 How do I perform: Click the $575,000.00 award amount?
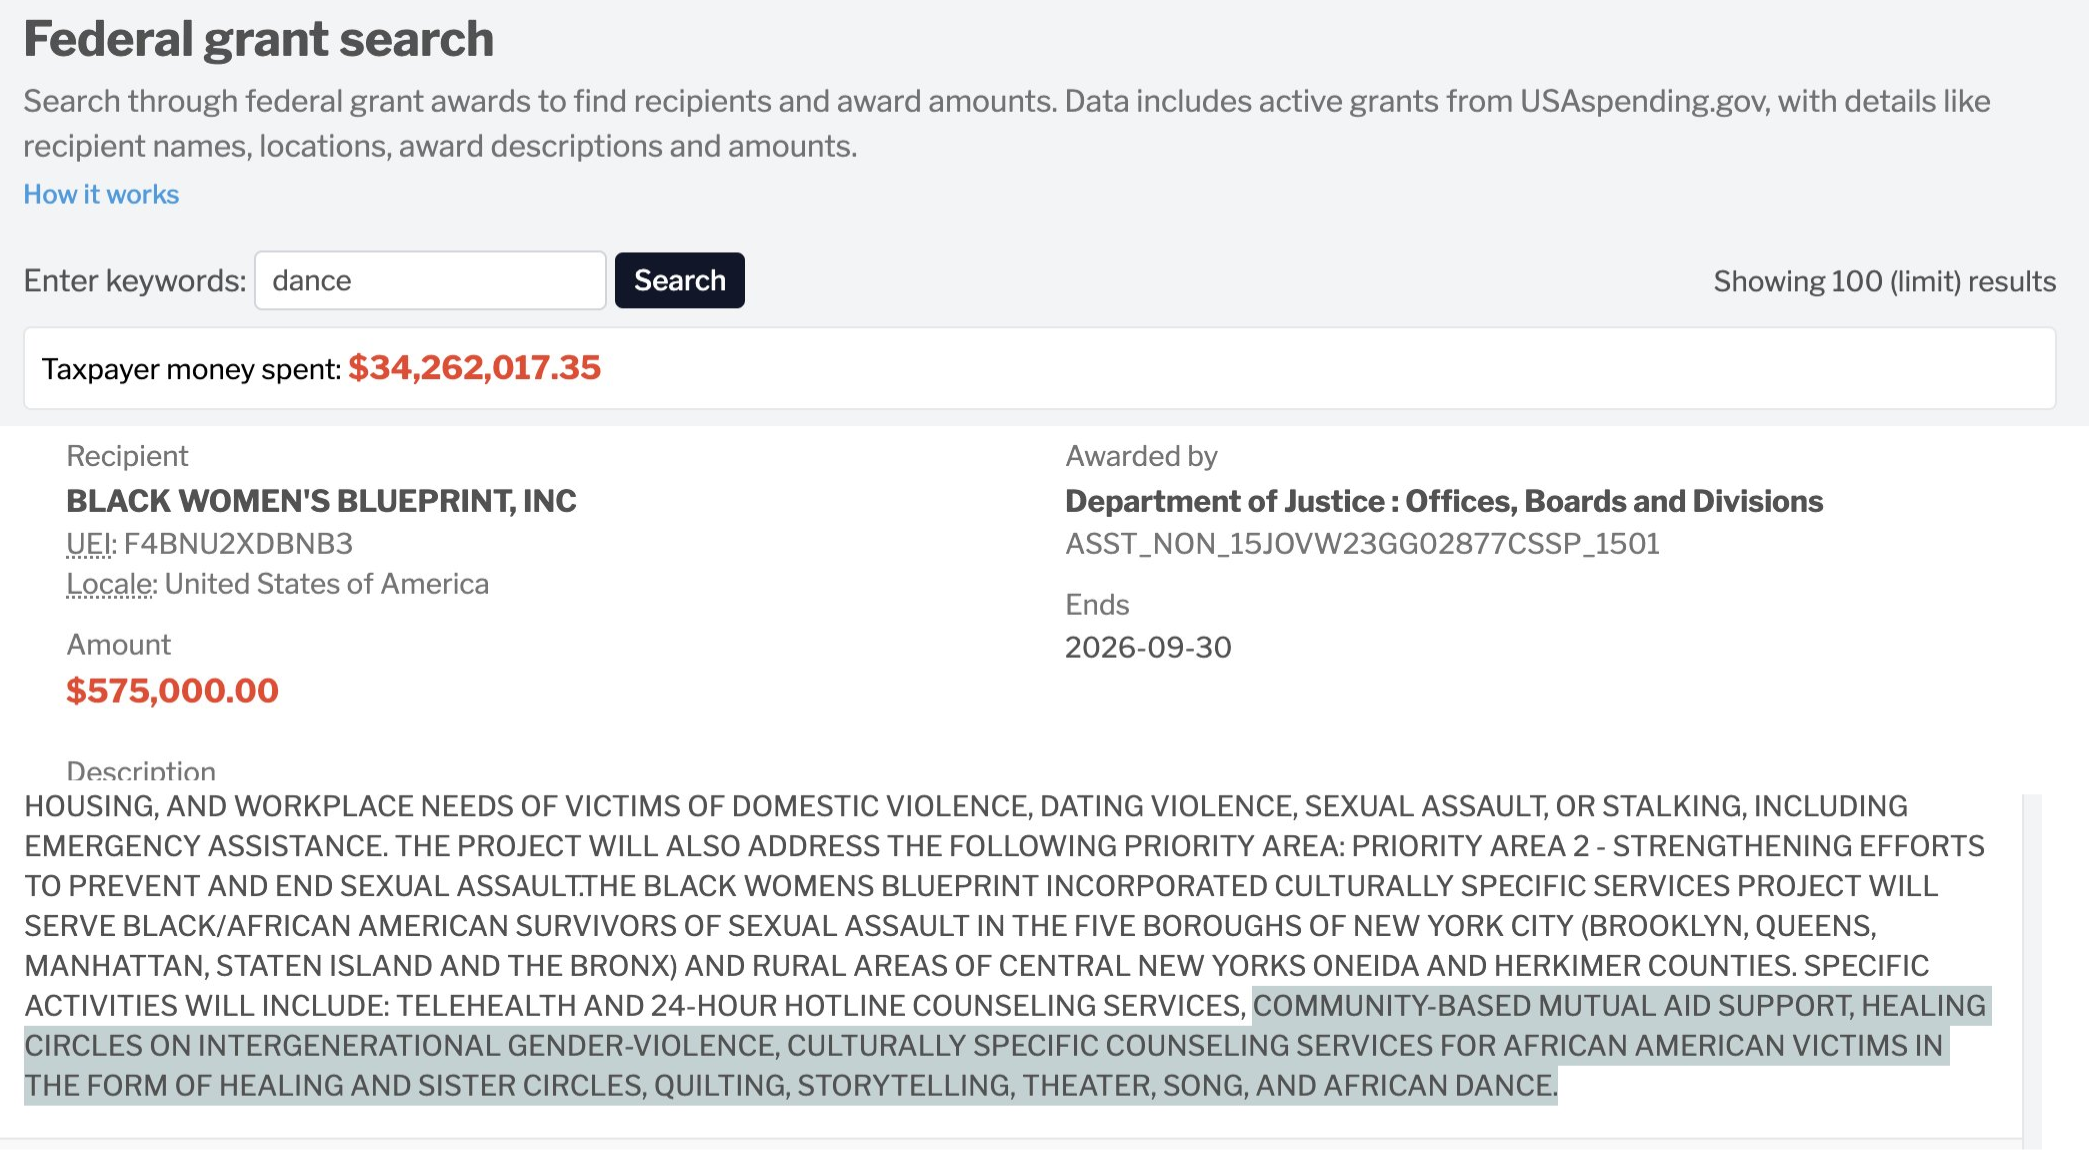172,691
